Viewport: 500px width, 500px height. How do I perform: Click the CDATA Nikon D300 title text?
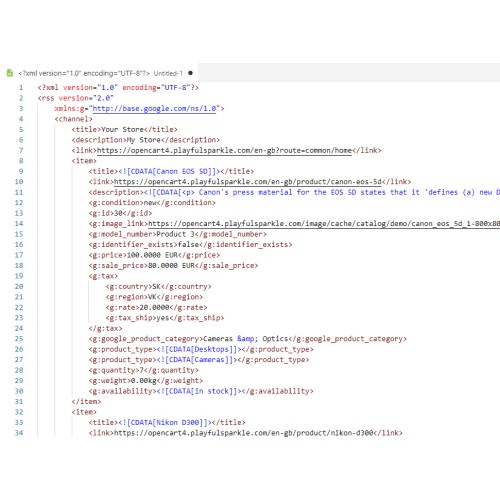pos(167,423)
